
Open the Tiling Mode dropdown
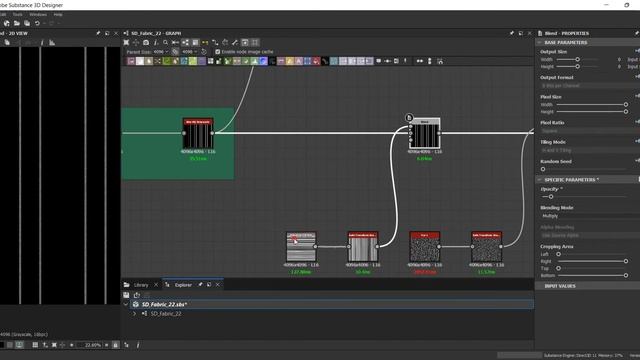click(x=590, y=150)
